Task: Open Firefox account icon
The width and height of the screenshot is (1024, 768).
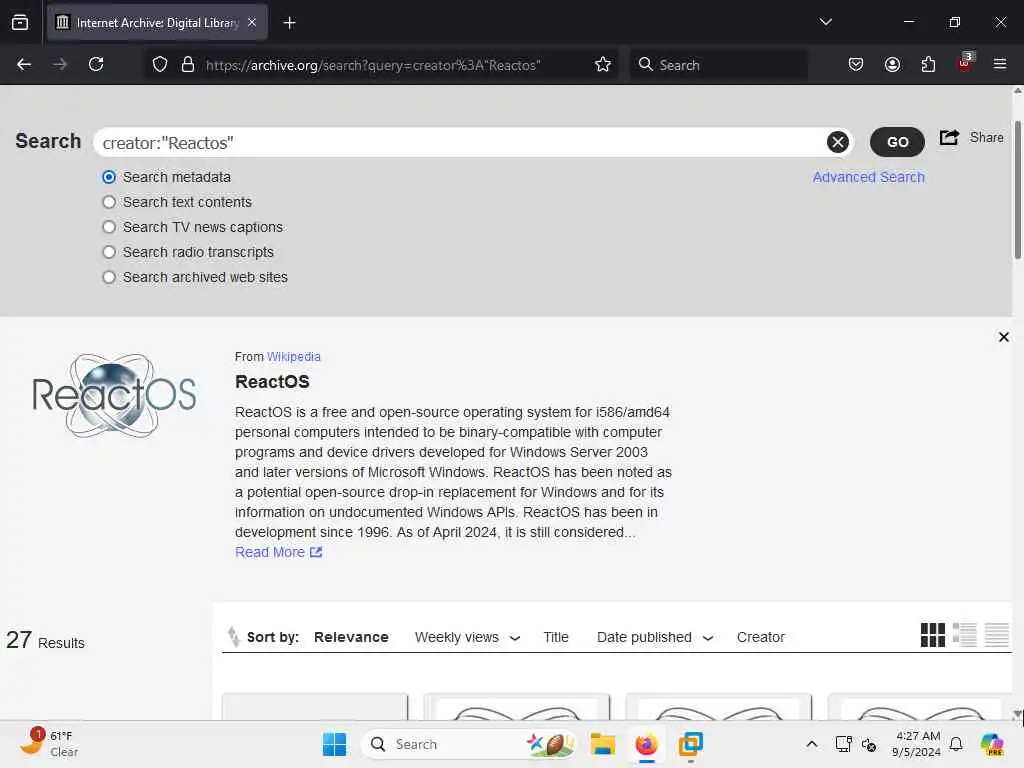Action: tap(892, 64)
